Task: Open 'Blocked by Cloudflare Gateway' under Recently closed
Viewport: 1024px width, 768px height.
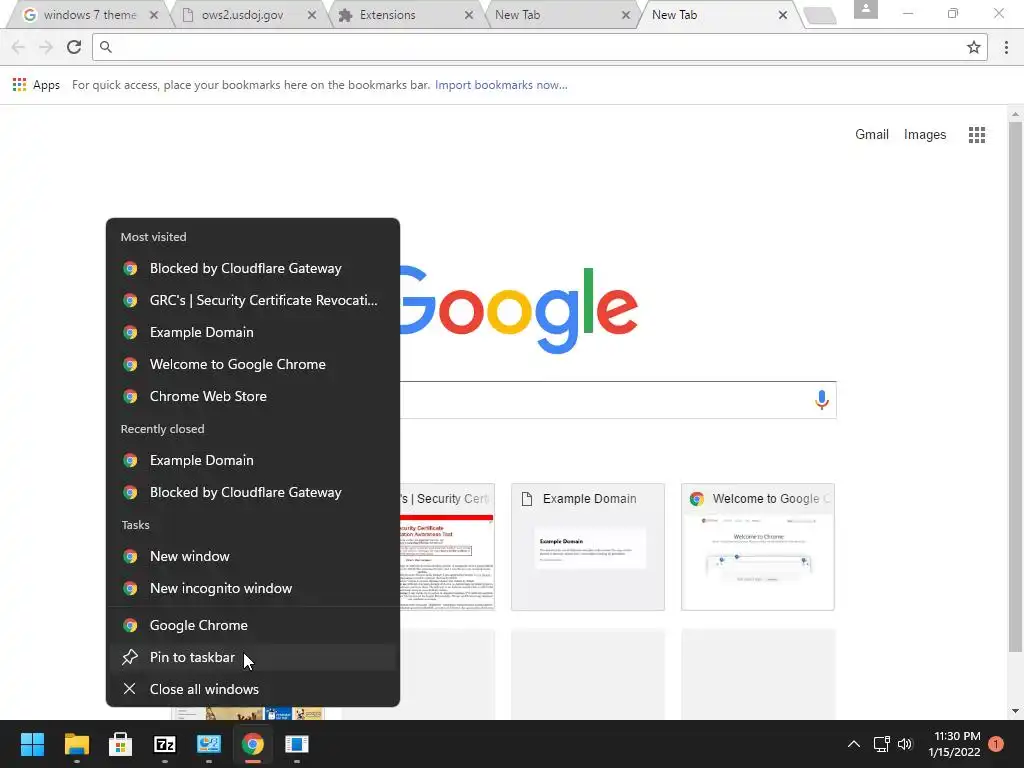Action: point(253,492)
